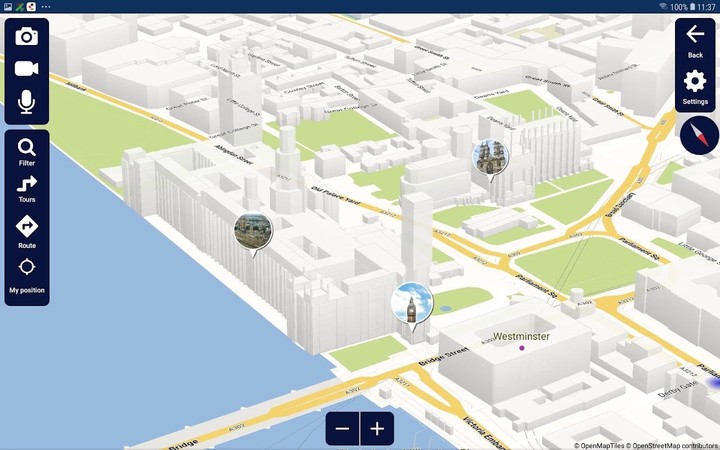The width and height of the screenshot is (720, 450).
Task: Click the compass to reset orientation
Action: [699, 135]
